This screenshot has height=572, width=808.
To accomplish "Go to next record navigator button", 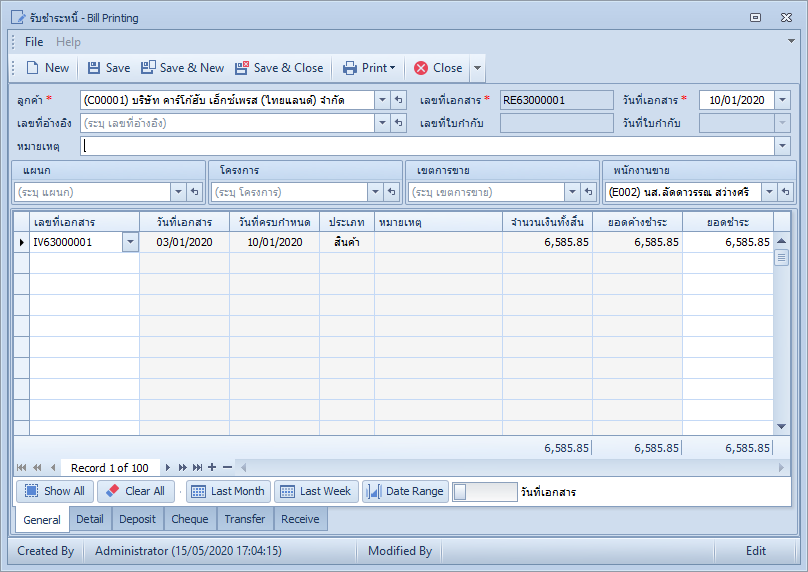I will (x=167, y=467).
